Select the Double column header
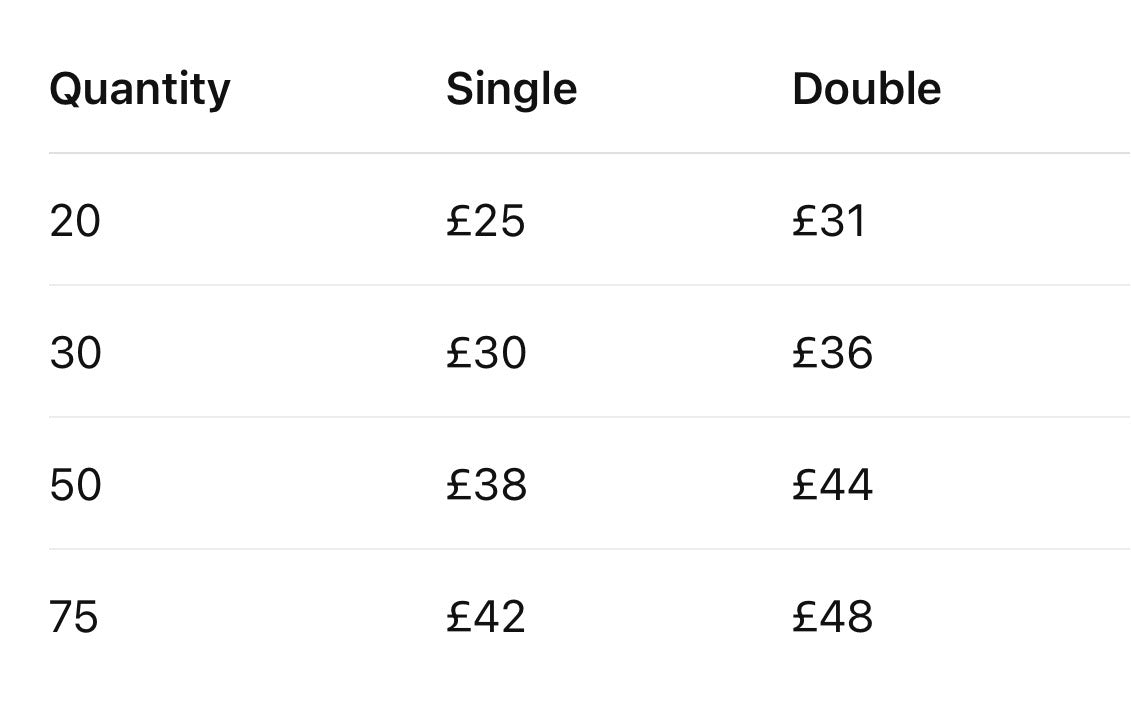The image size is (1131, 711). (x=866, y=89)
